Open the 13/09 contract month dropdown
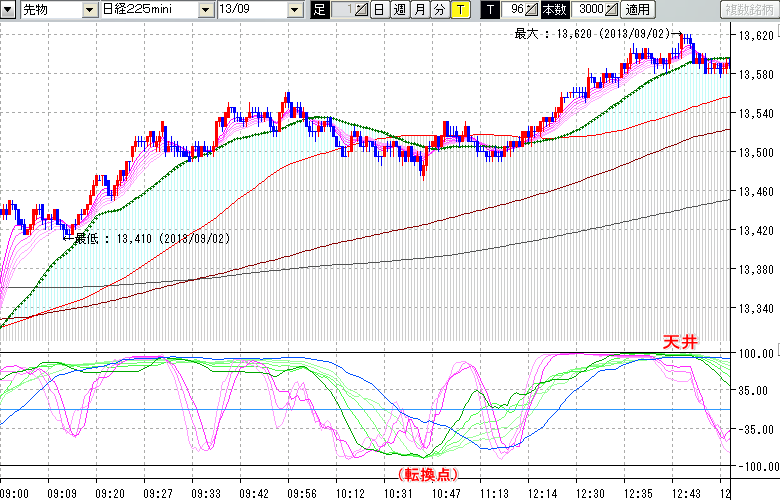Viewport: 780px width, 500px height. pos(294,9)
